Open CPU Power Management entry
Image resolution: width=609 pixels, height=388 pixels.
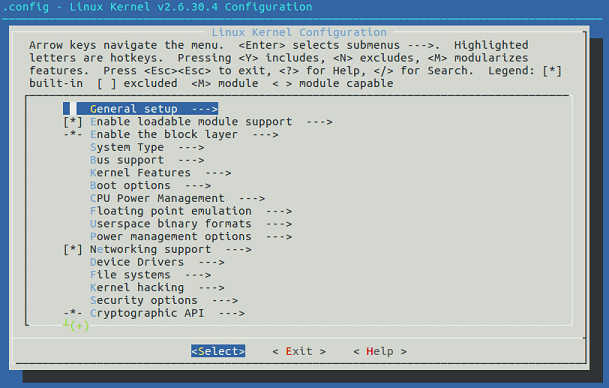coord(177,198)
